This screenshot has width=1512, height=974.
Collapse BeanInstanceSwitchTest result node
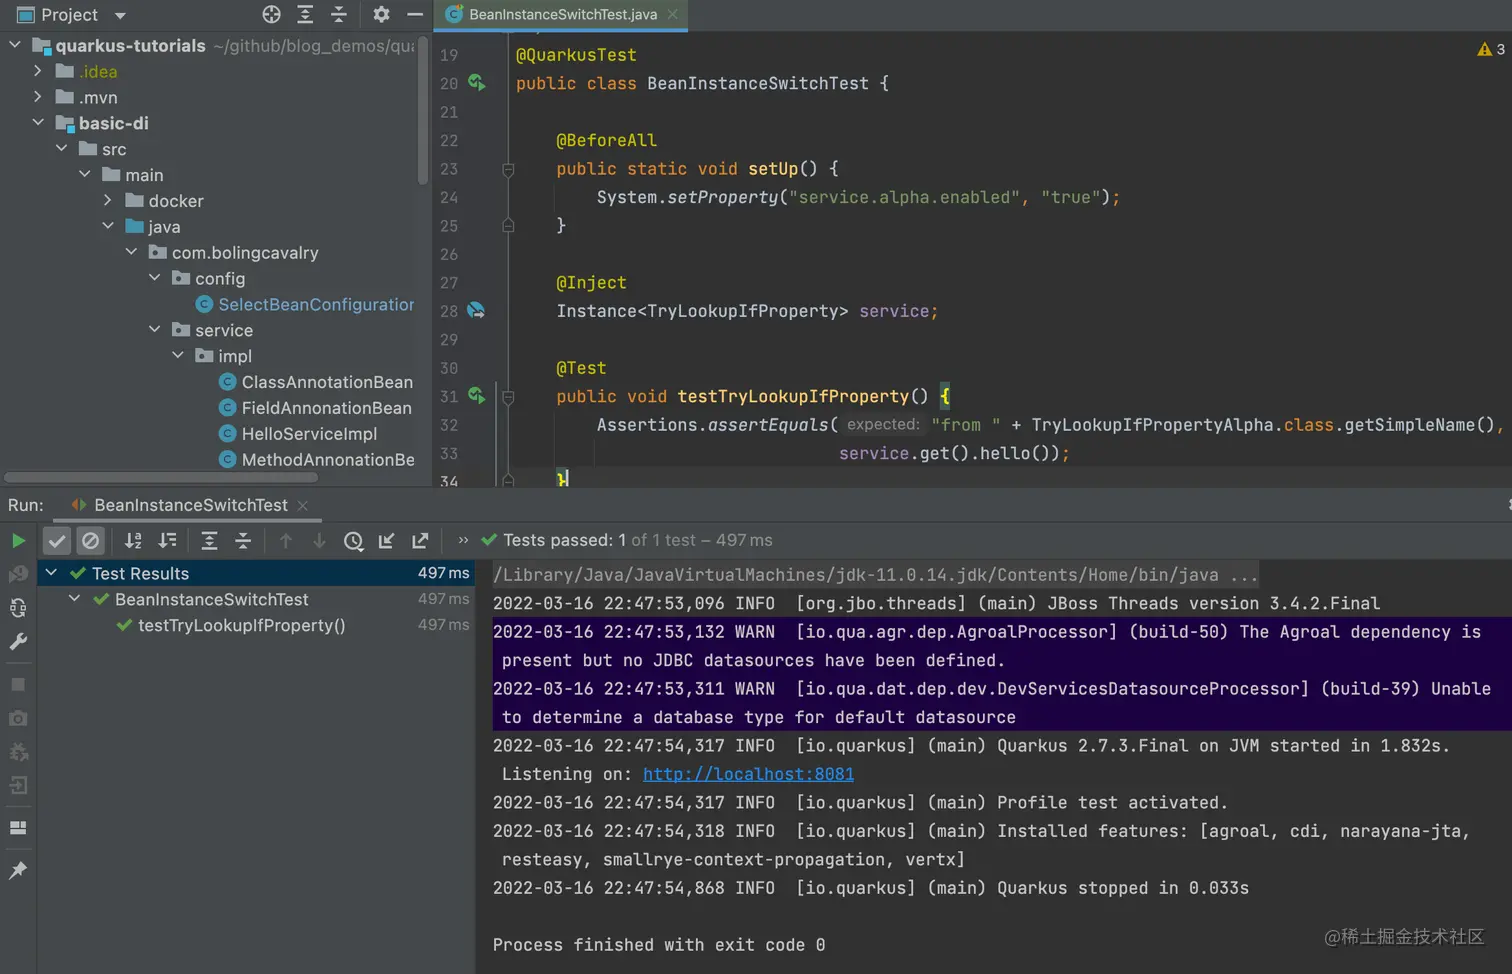tap(74, 599)
